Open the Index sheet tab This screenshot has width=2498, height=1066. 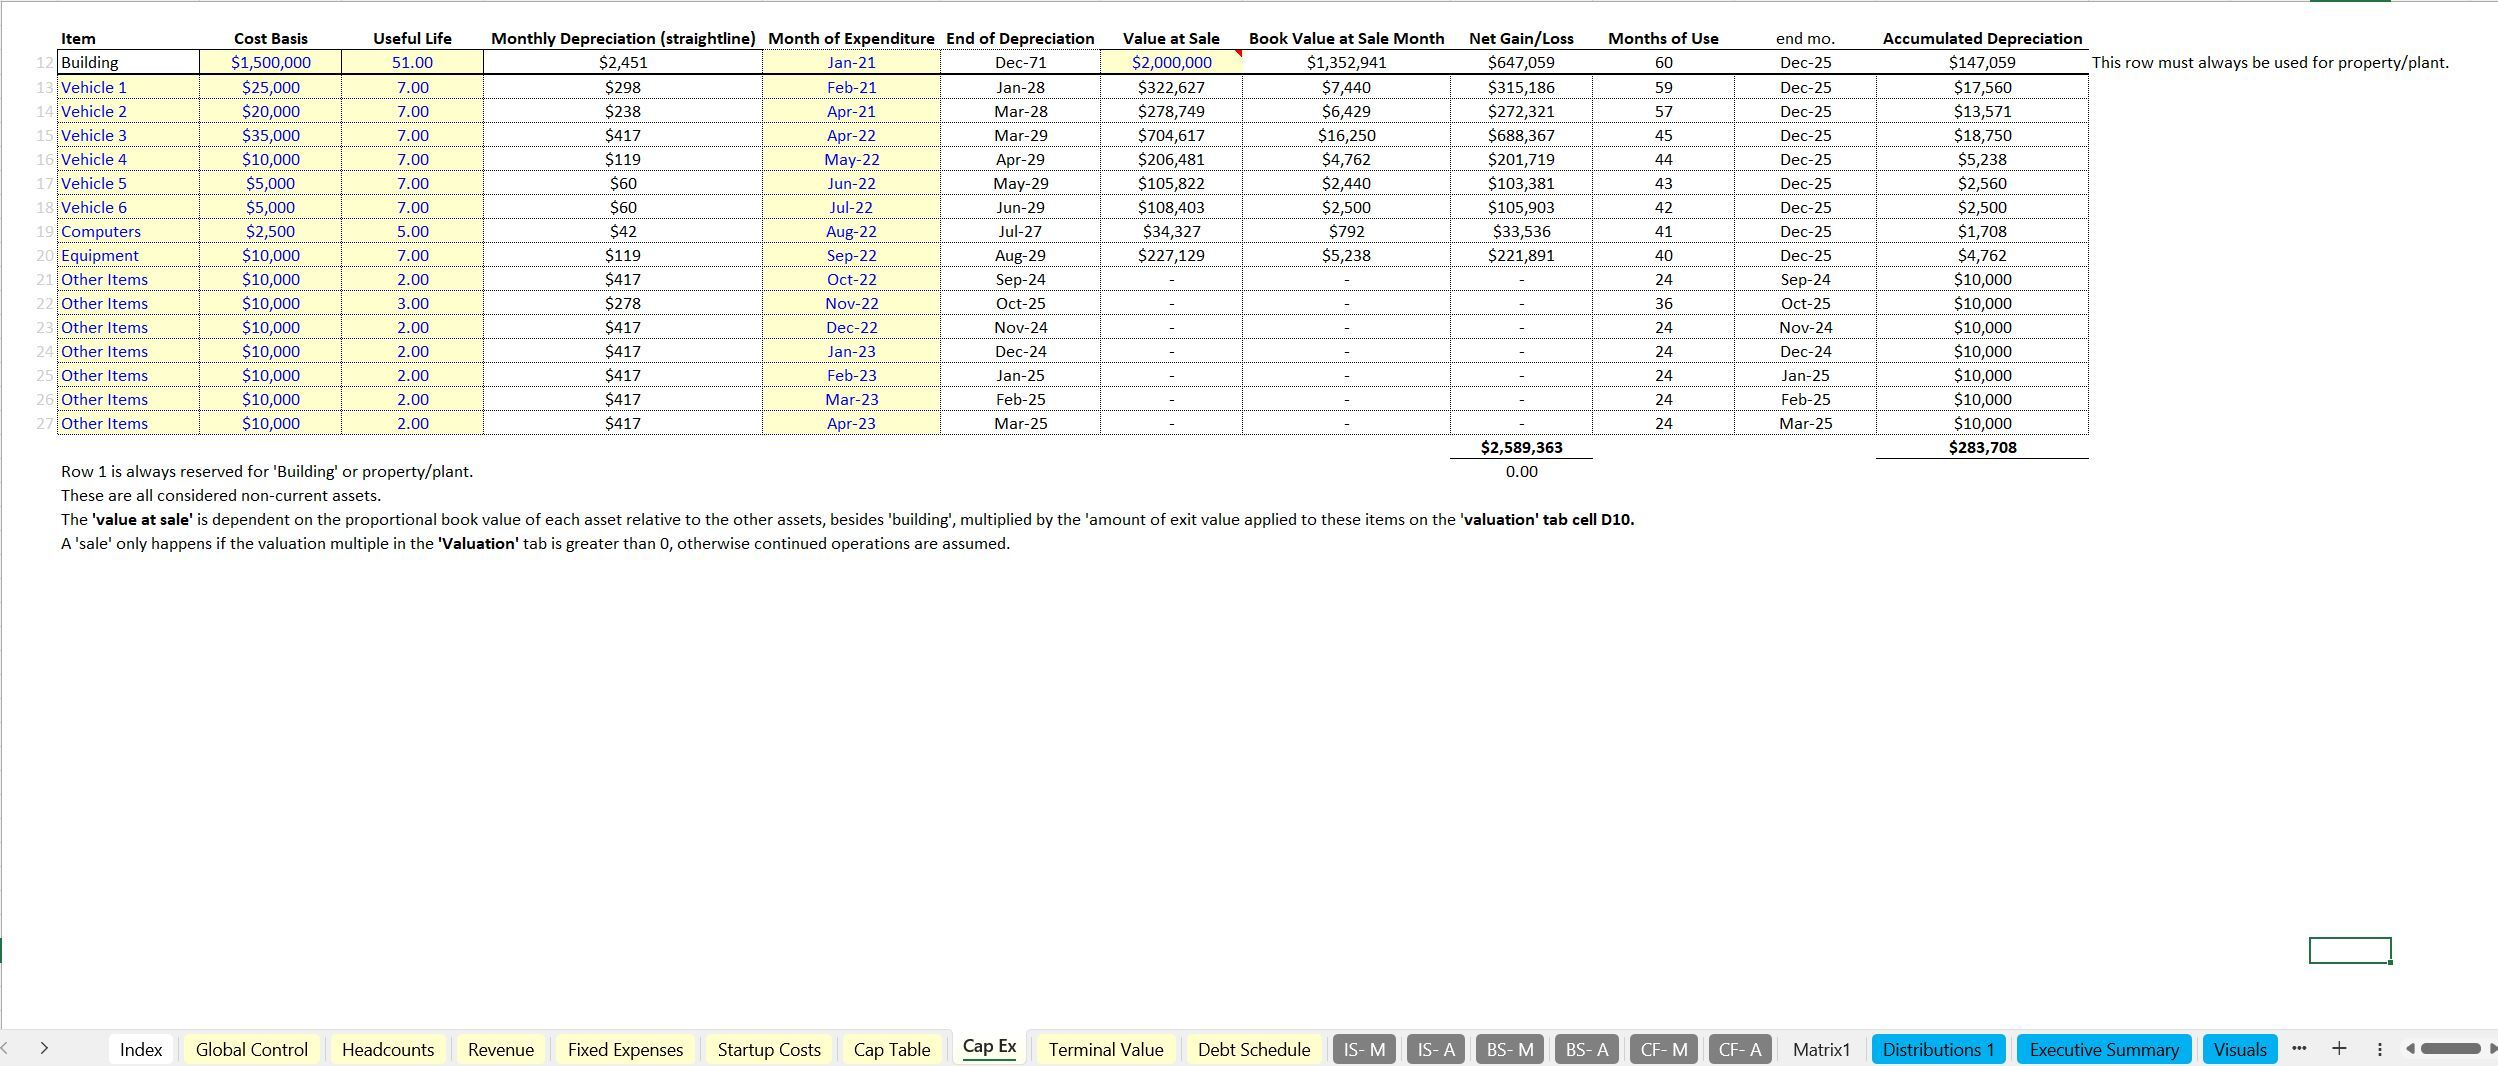(140, 1049)
